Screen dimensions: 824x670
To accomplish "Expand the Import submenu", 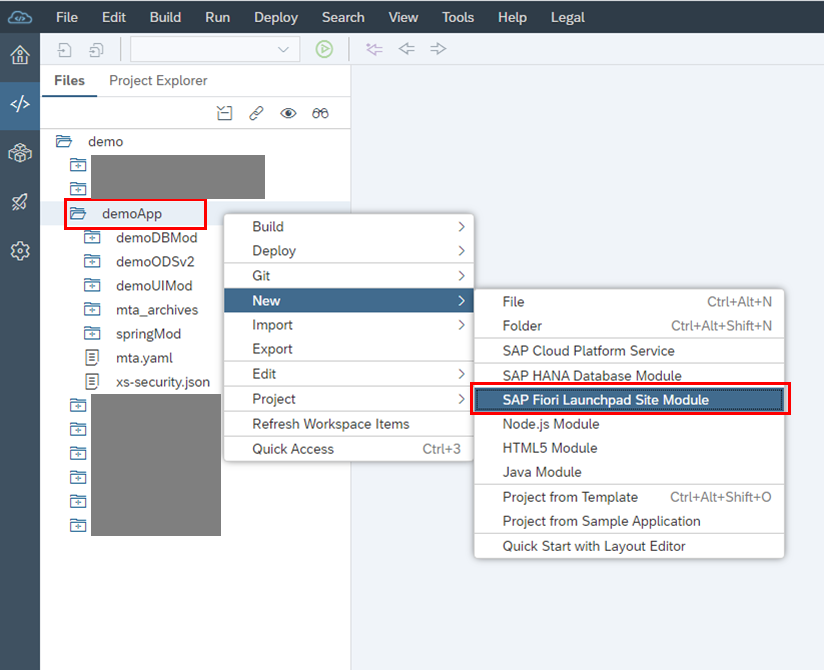I will point(349,325).
